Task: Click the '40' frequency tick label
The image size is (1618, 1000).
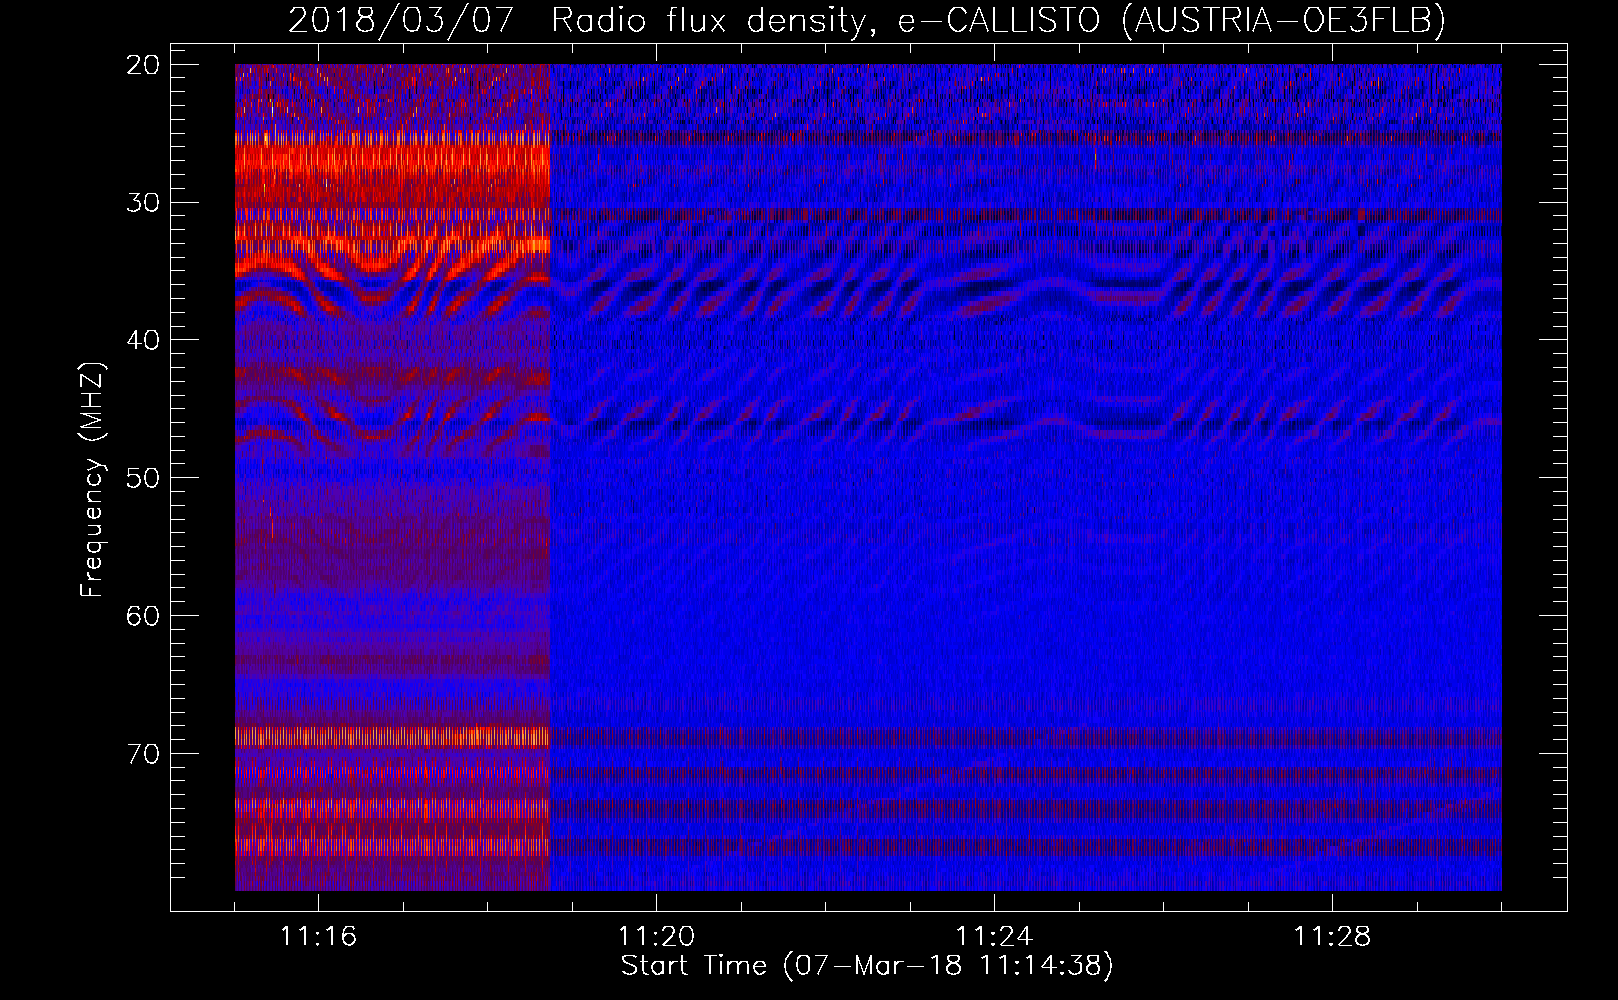Action: pos(144,340)
